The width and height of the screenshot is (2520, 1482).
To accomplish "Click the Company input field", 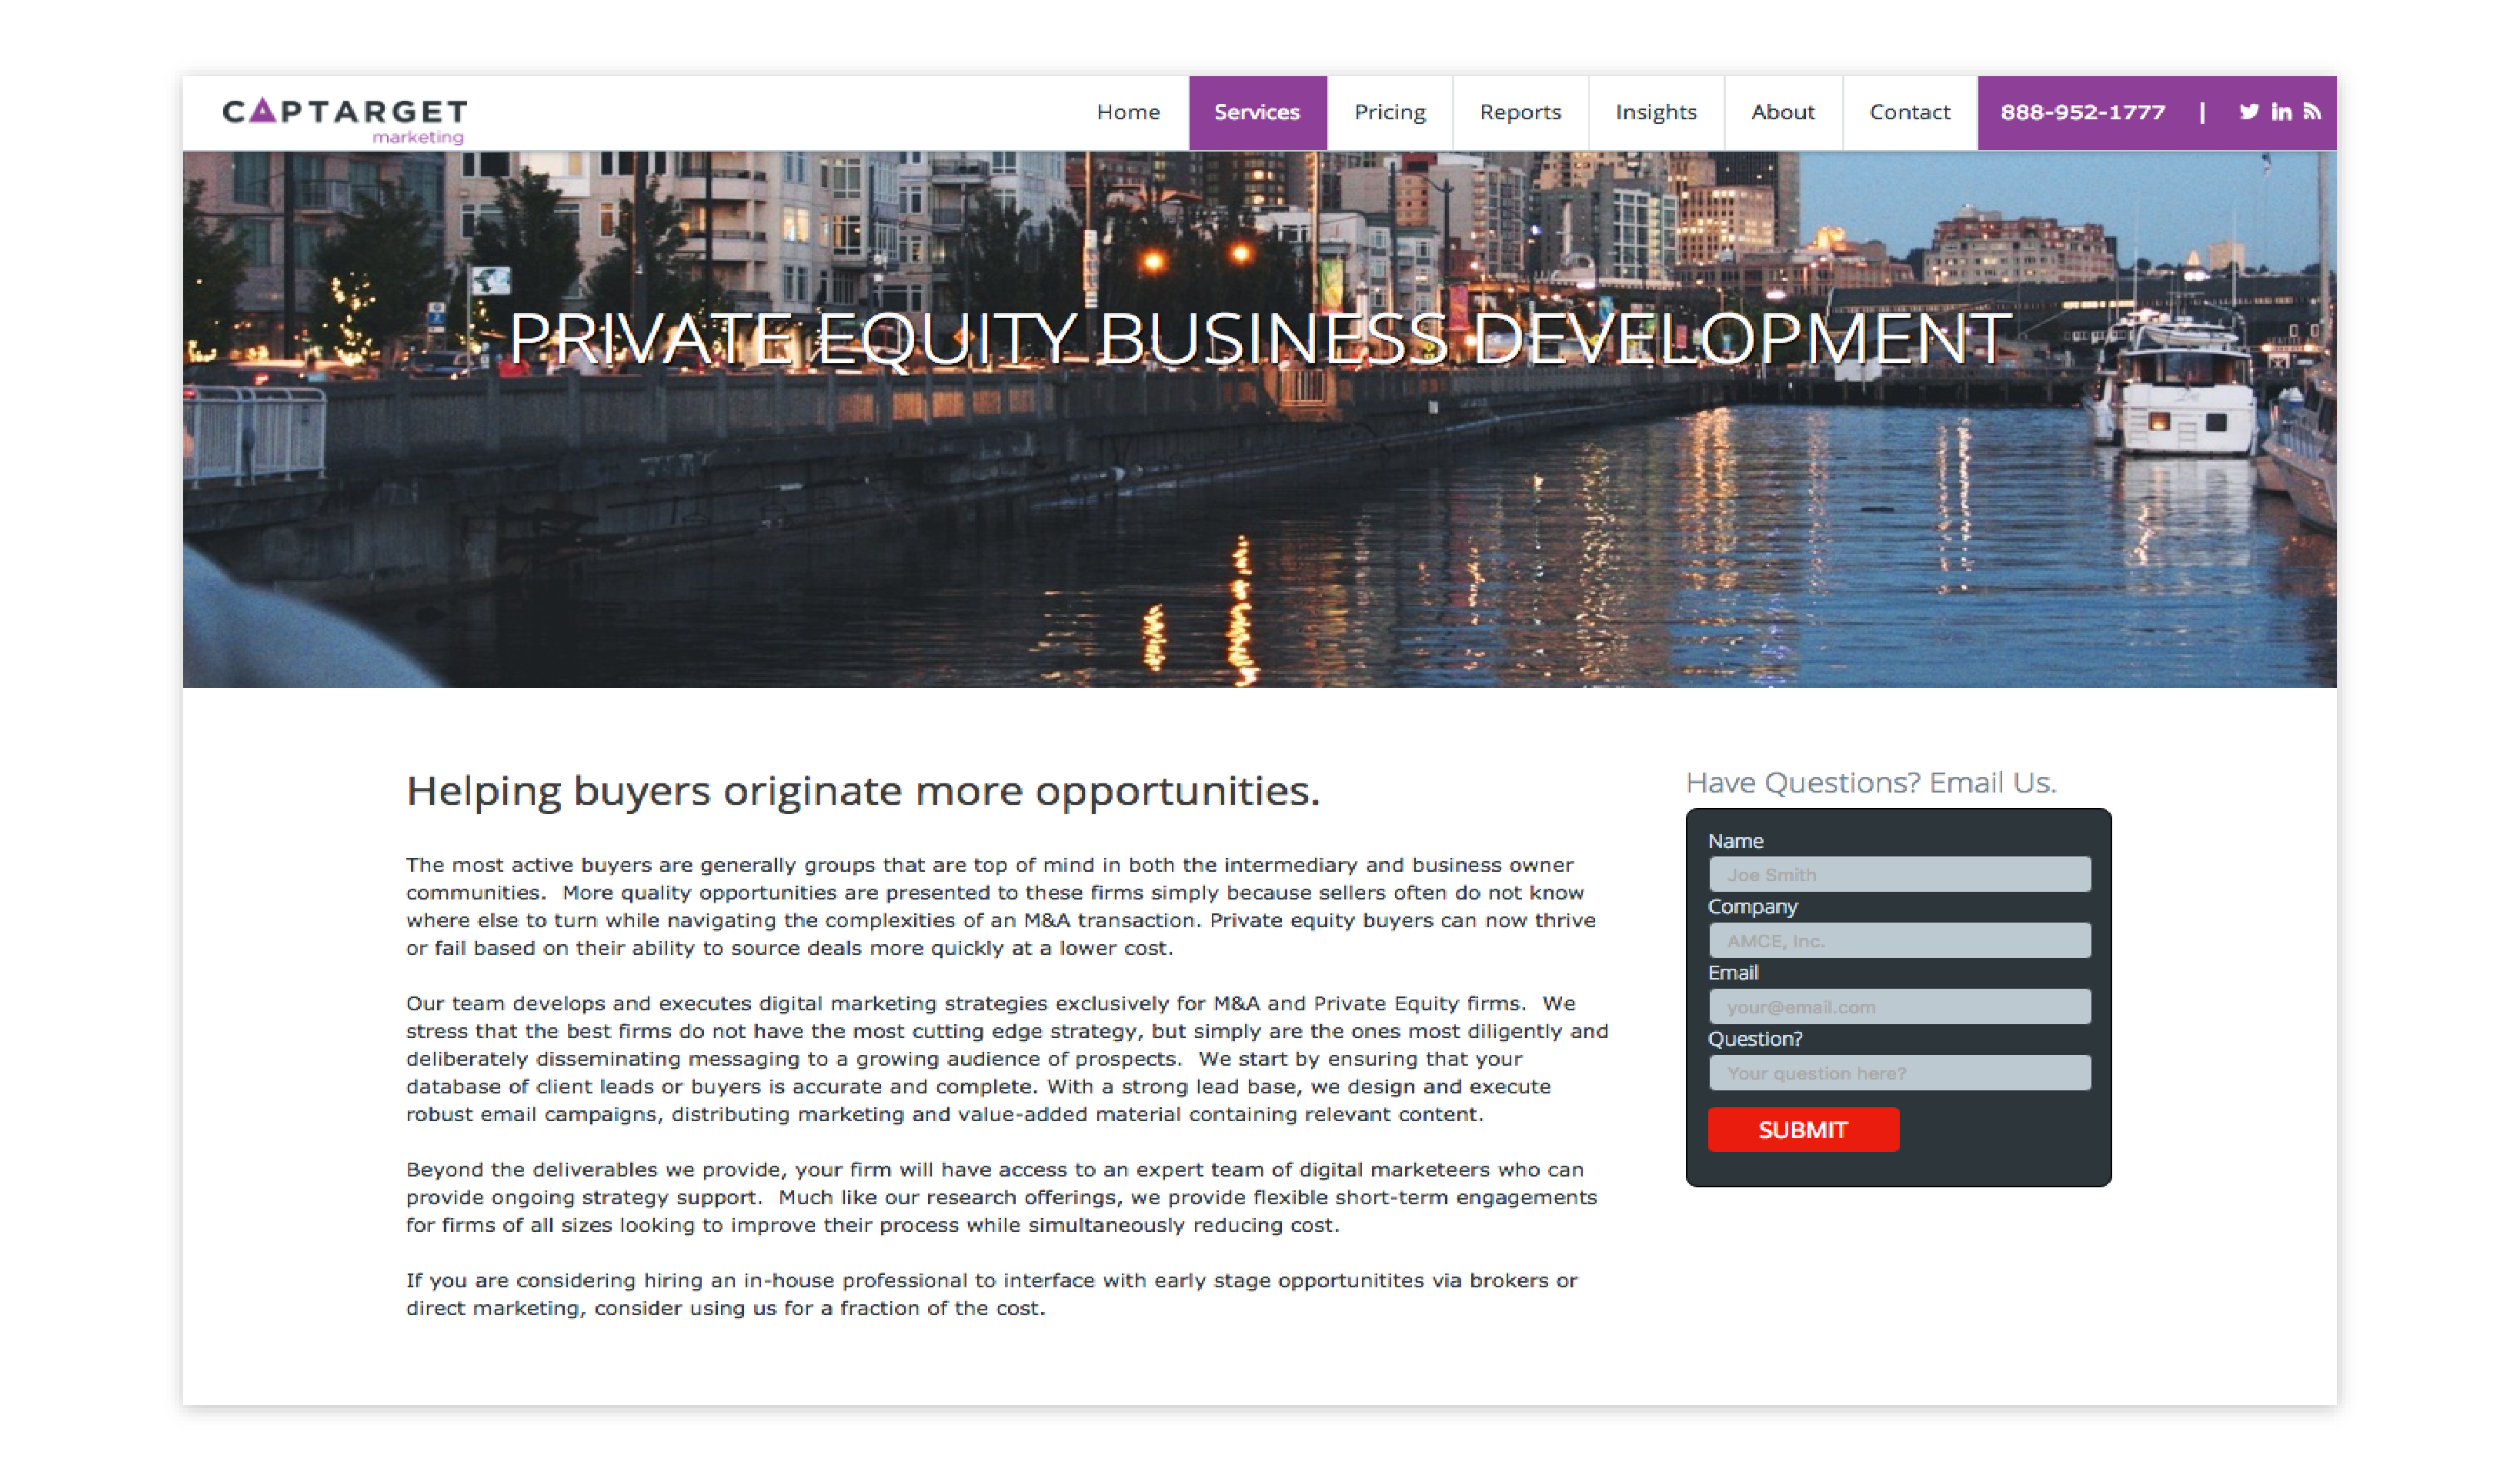I will pyautogui.click(x=1896, y=940).
